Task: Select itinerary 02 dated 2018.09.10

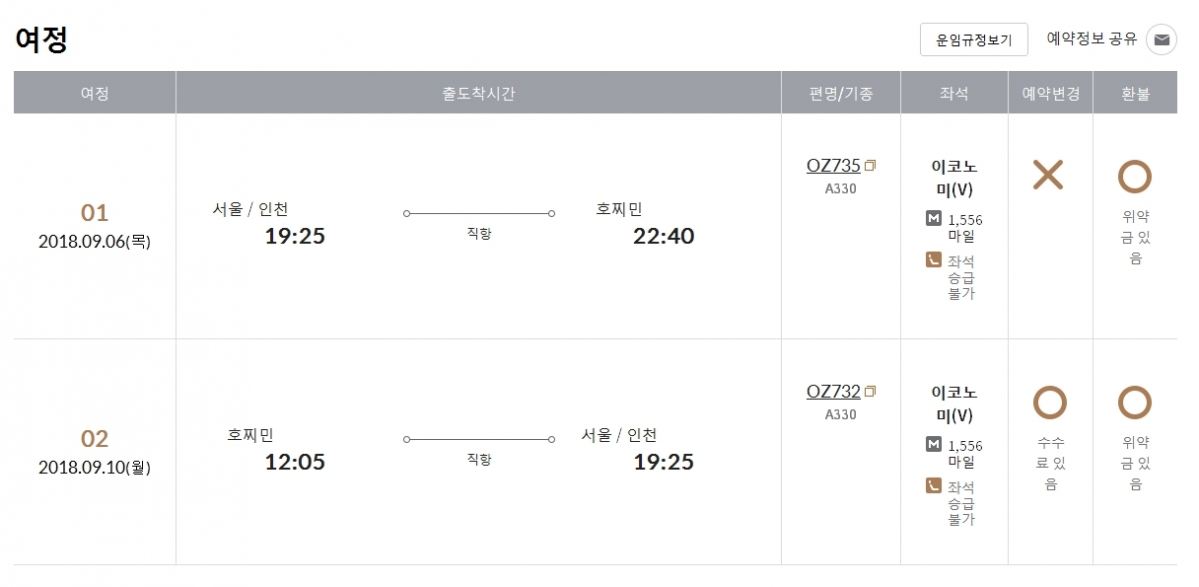Action: [x=95, y=452]
